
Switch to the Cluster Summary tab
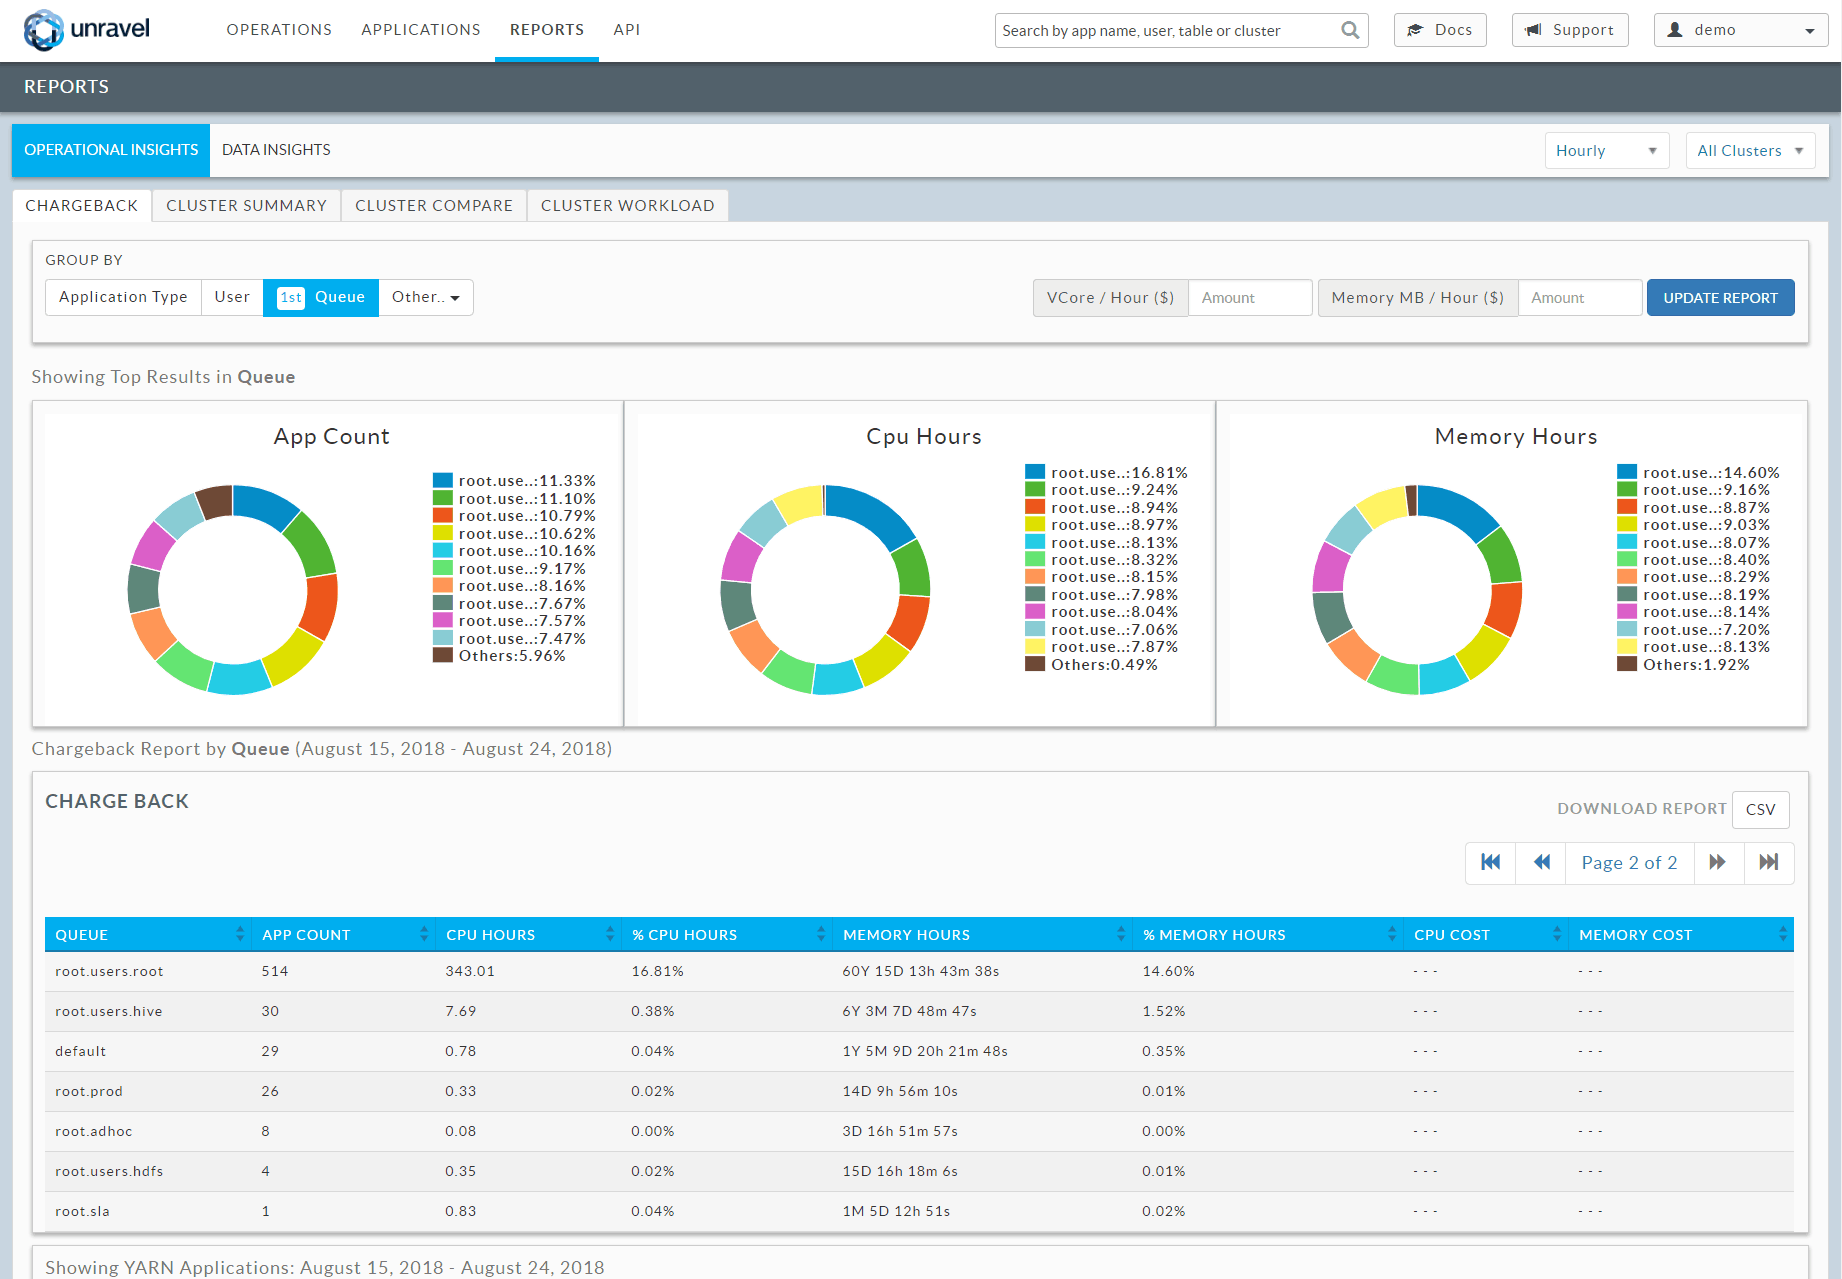(246, 205)
